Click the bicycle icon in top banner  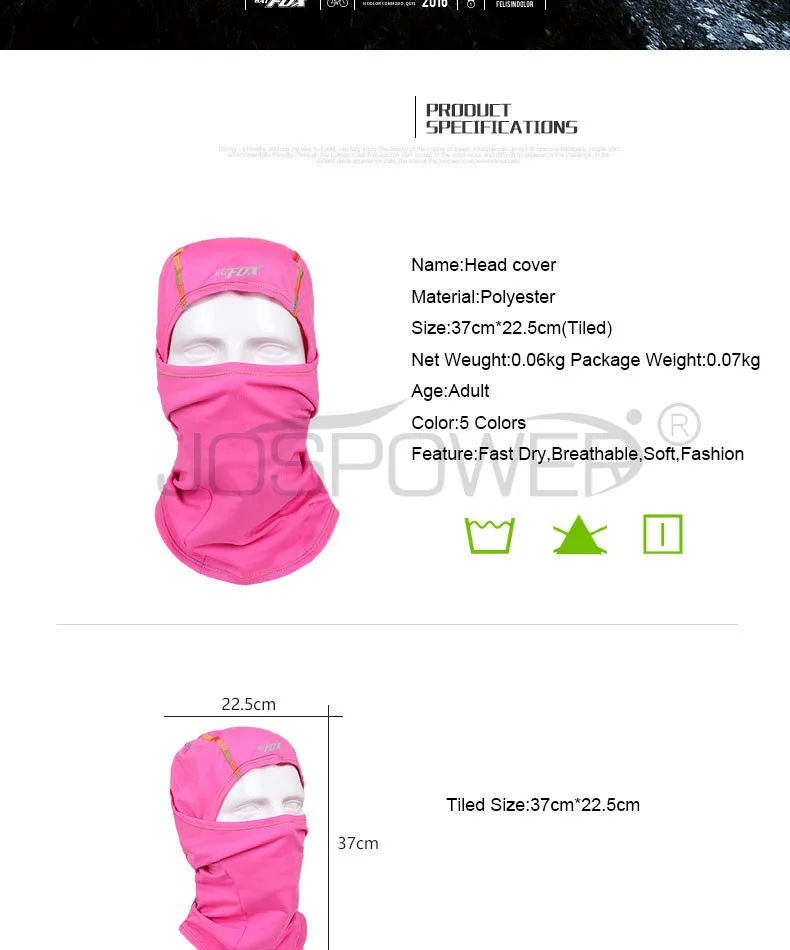(337, 3)
